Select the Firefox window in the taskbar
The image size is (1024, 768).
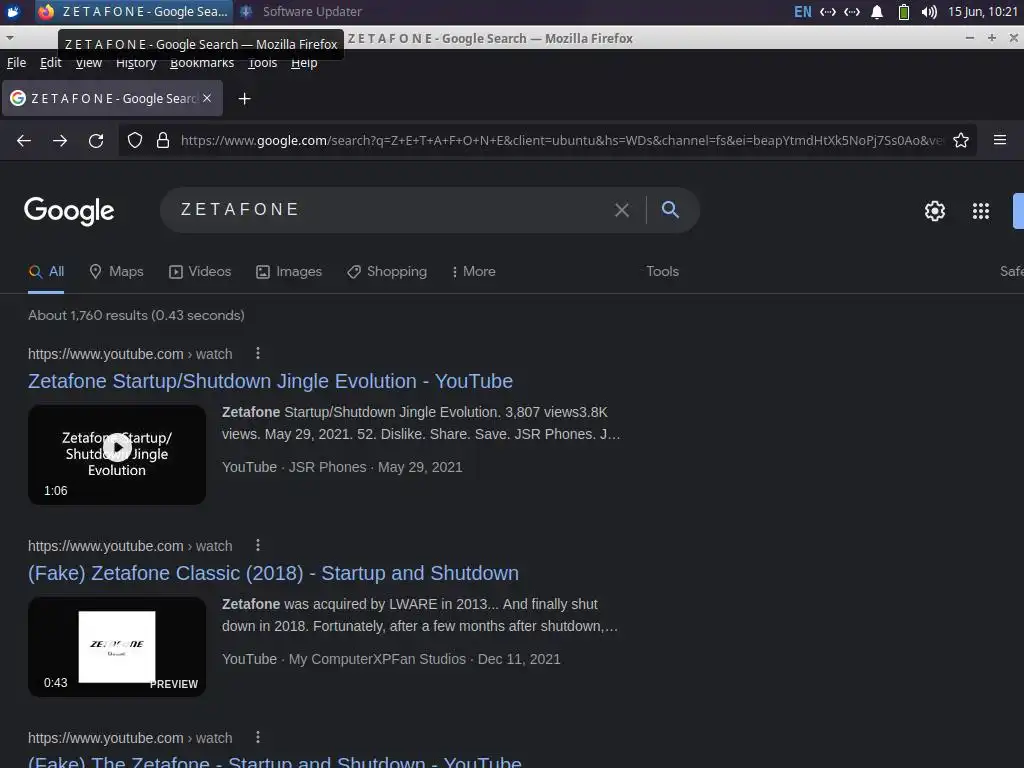click(x=133, y=12)
